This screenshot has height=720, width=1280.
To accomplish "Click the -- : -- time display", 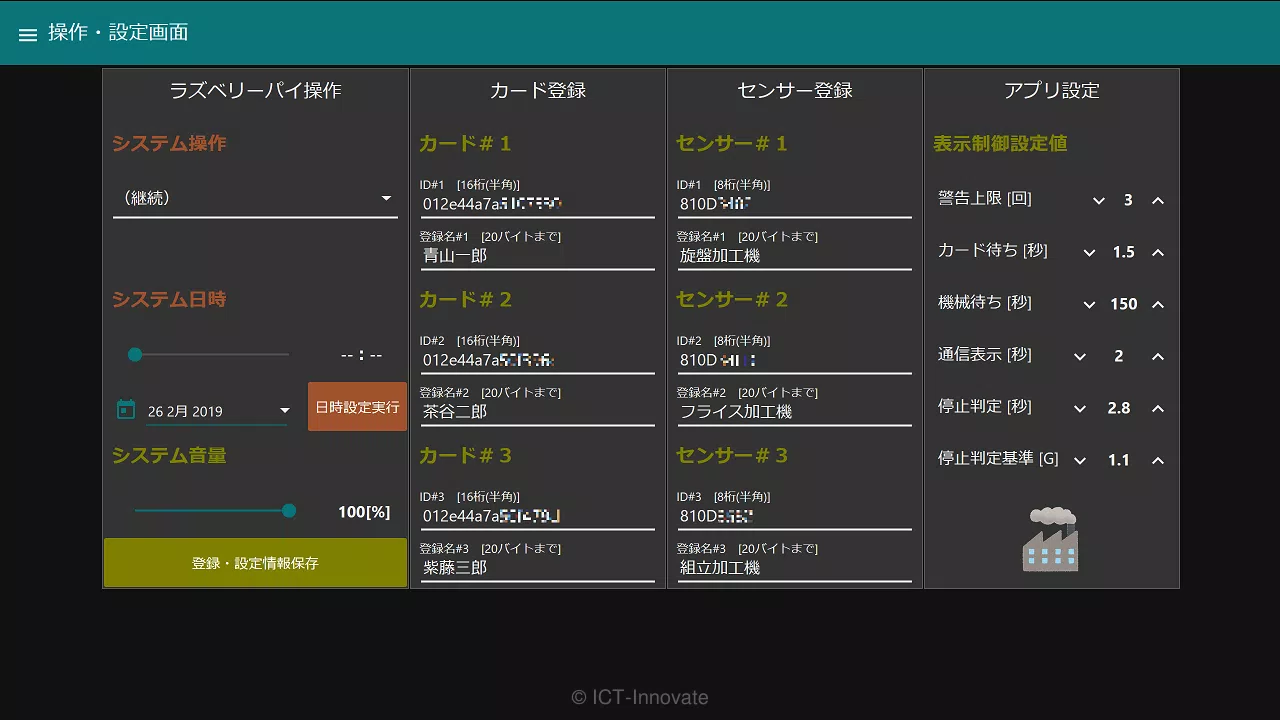I will point(361,355).
